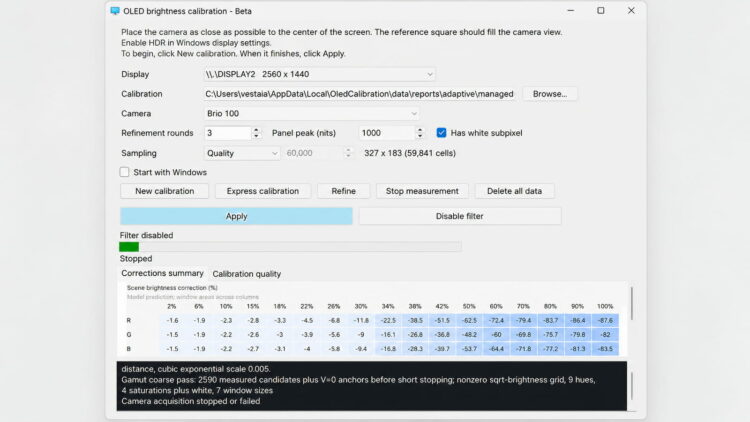Screen dimensions: 750x422
Task: Click the Apply button
Action: coord(236,216)
